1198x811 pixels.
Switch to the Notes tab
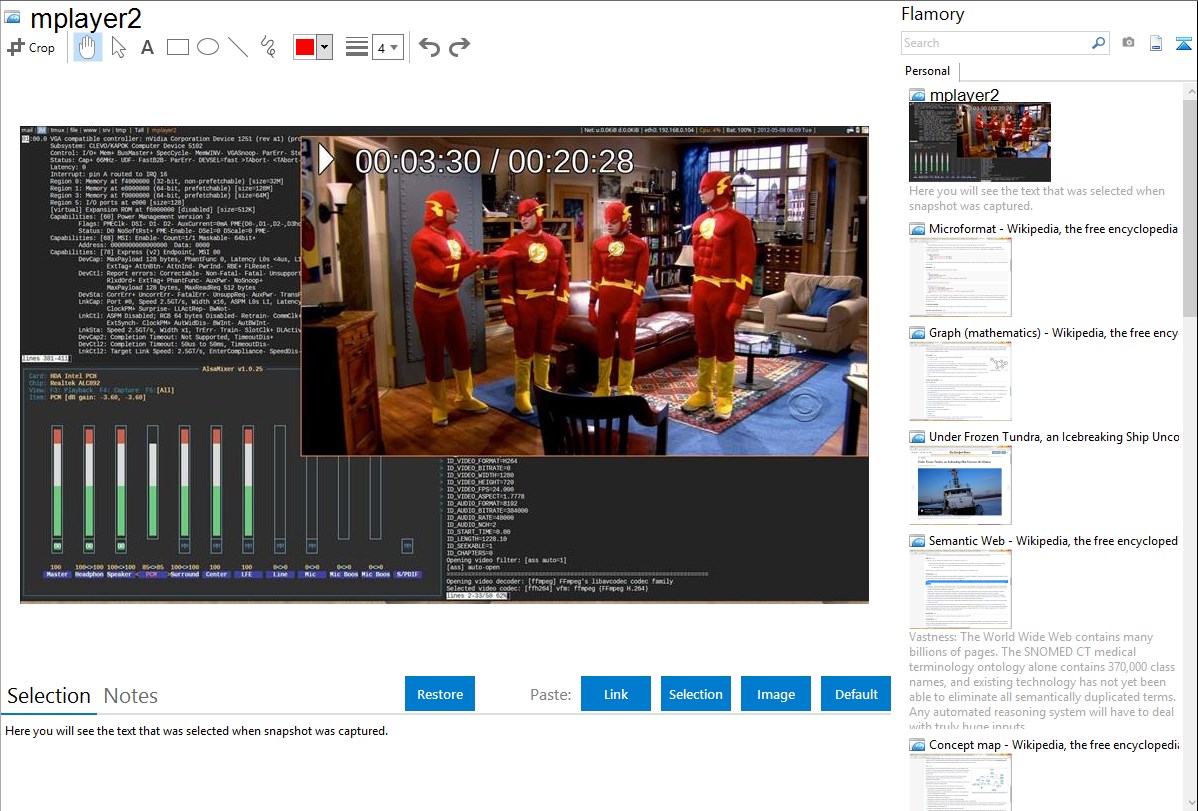click(x=131, y=696)
